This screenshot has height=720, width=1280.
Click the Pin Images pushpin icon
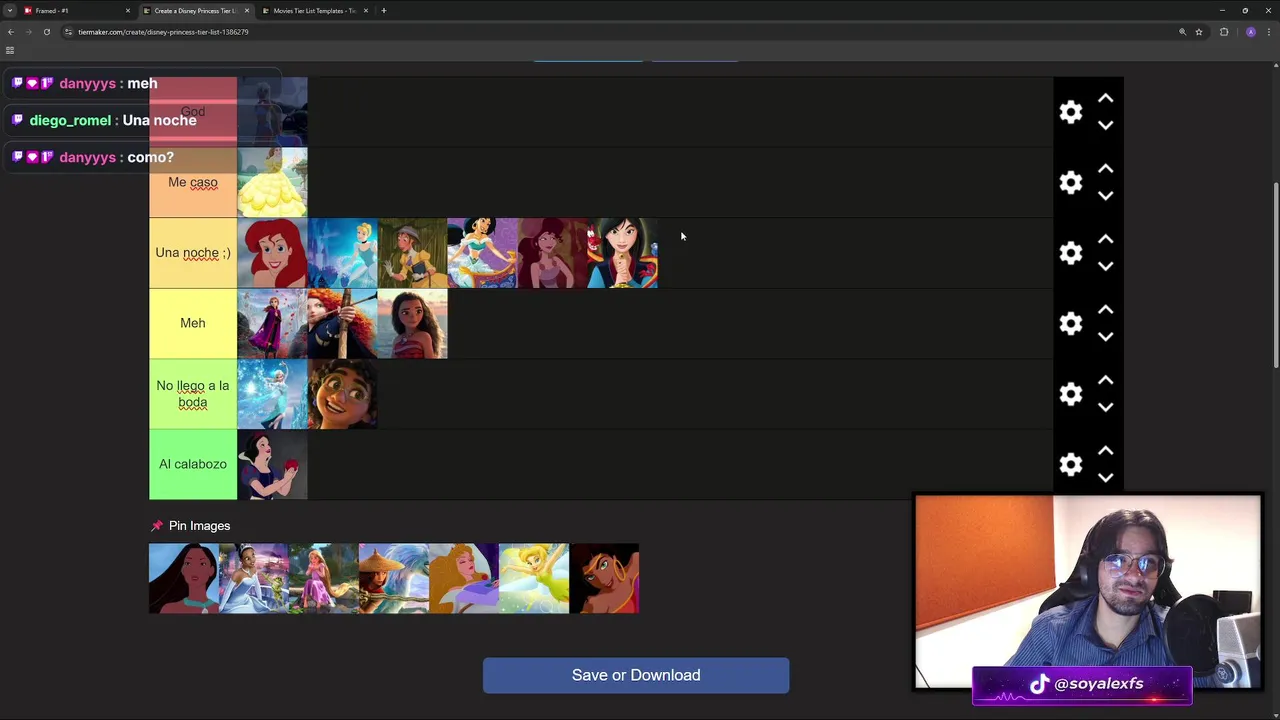click(x=156, y=526)
